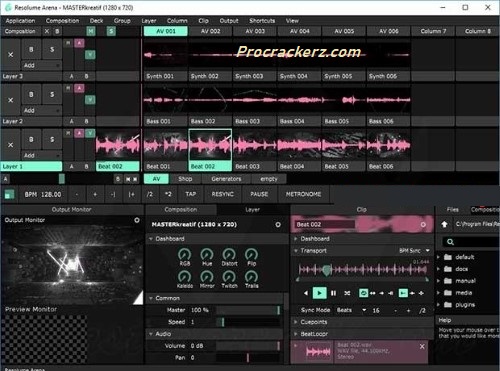Open Layer 2 blend mode Add dropdown
Screen dimensions: 500x371
pyautogui.click(x=41, y=110)
